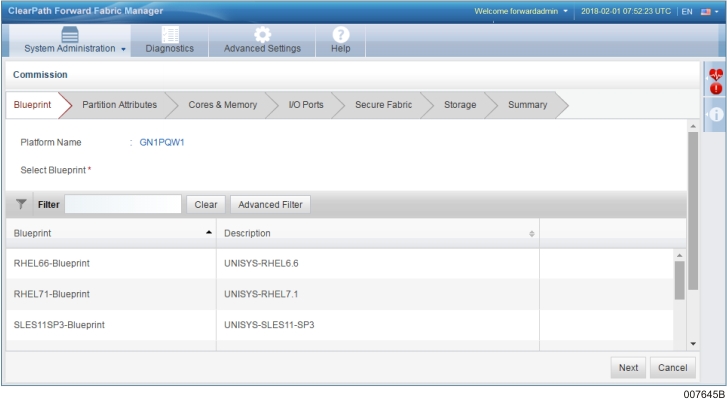Image resolution: width=727 pixels, height=402 pixels.
Task: Open the blue info icon panel
Action: [715, 115]
